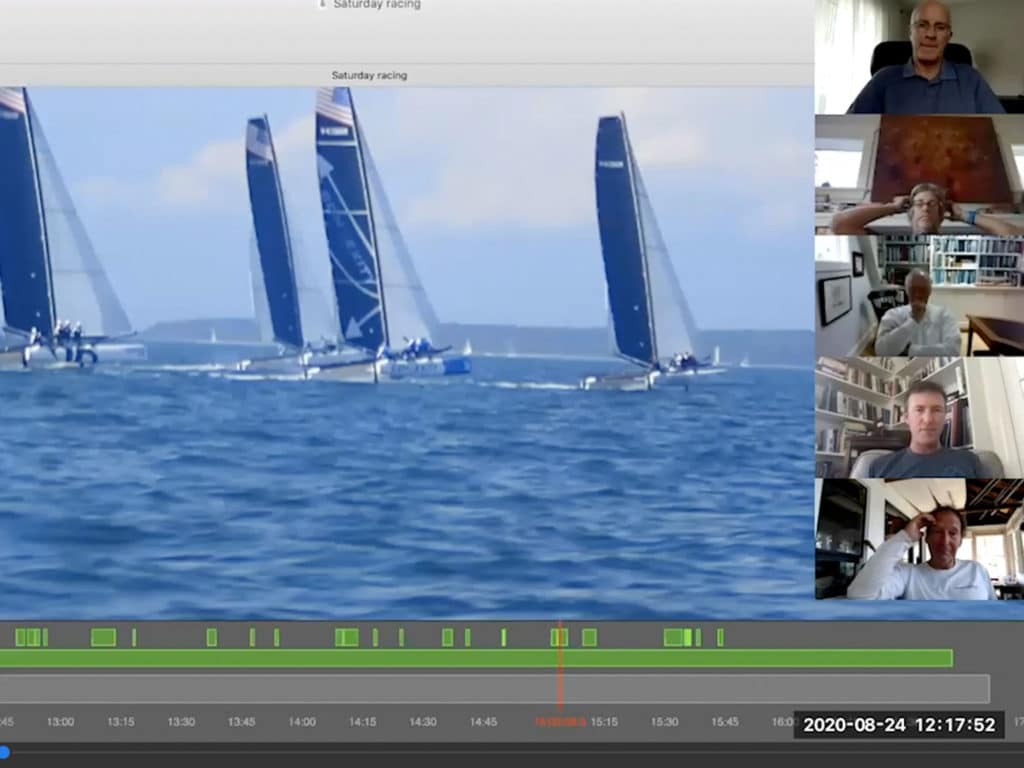1024x768 pixels.
Task: Click the main sailing race video
Action: 405,350
